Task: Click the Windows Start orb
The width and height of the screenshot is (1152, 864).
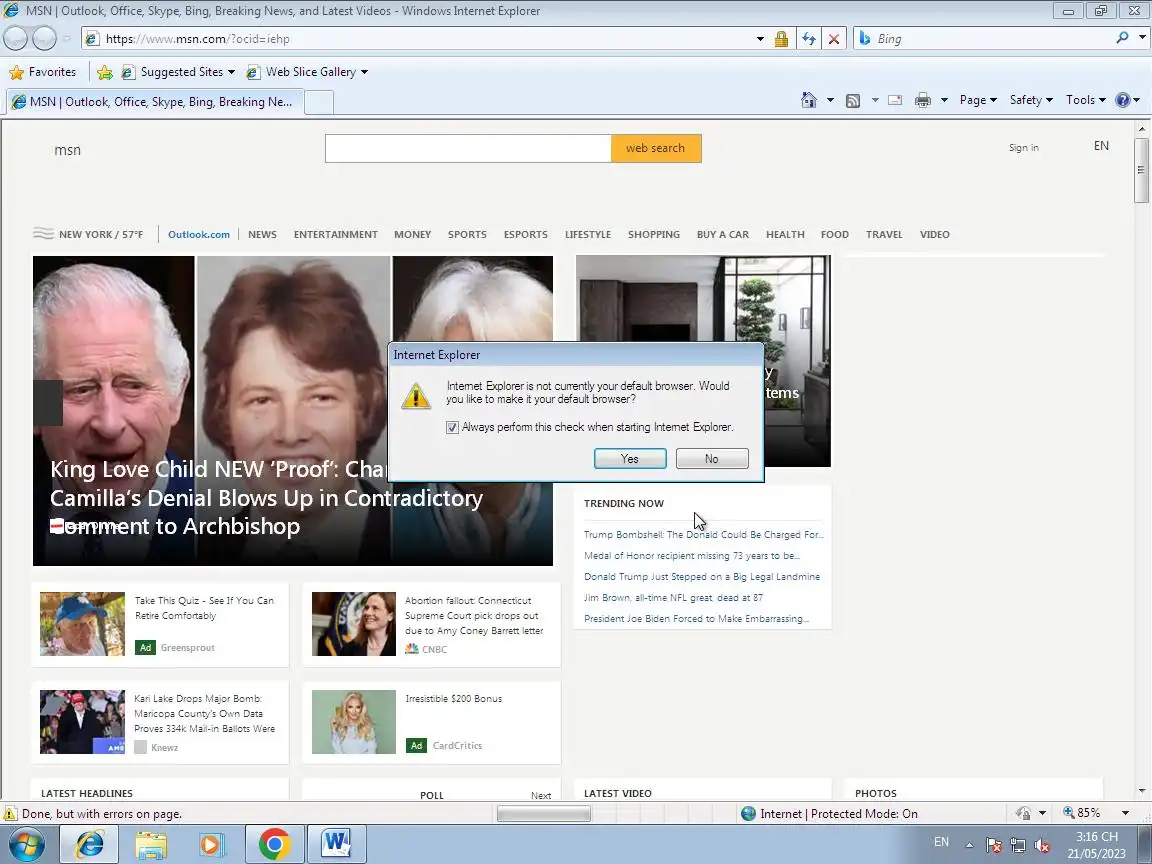Action: [26, 844]
